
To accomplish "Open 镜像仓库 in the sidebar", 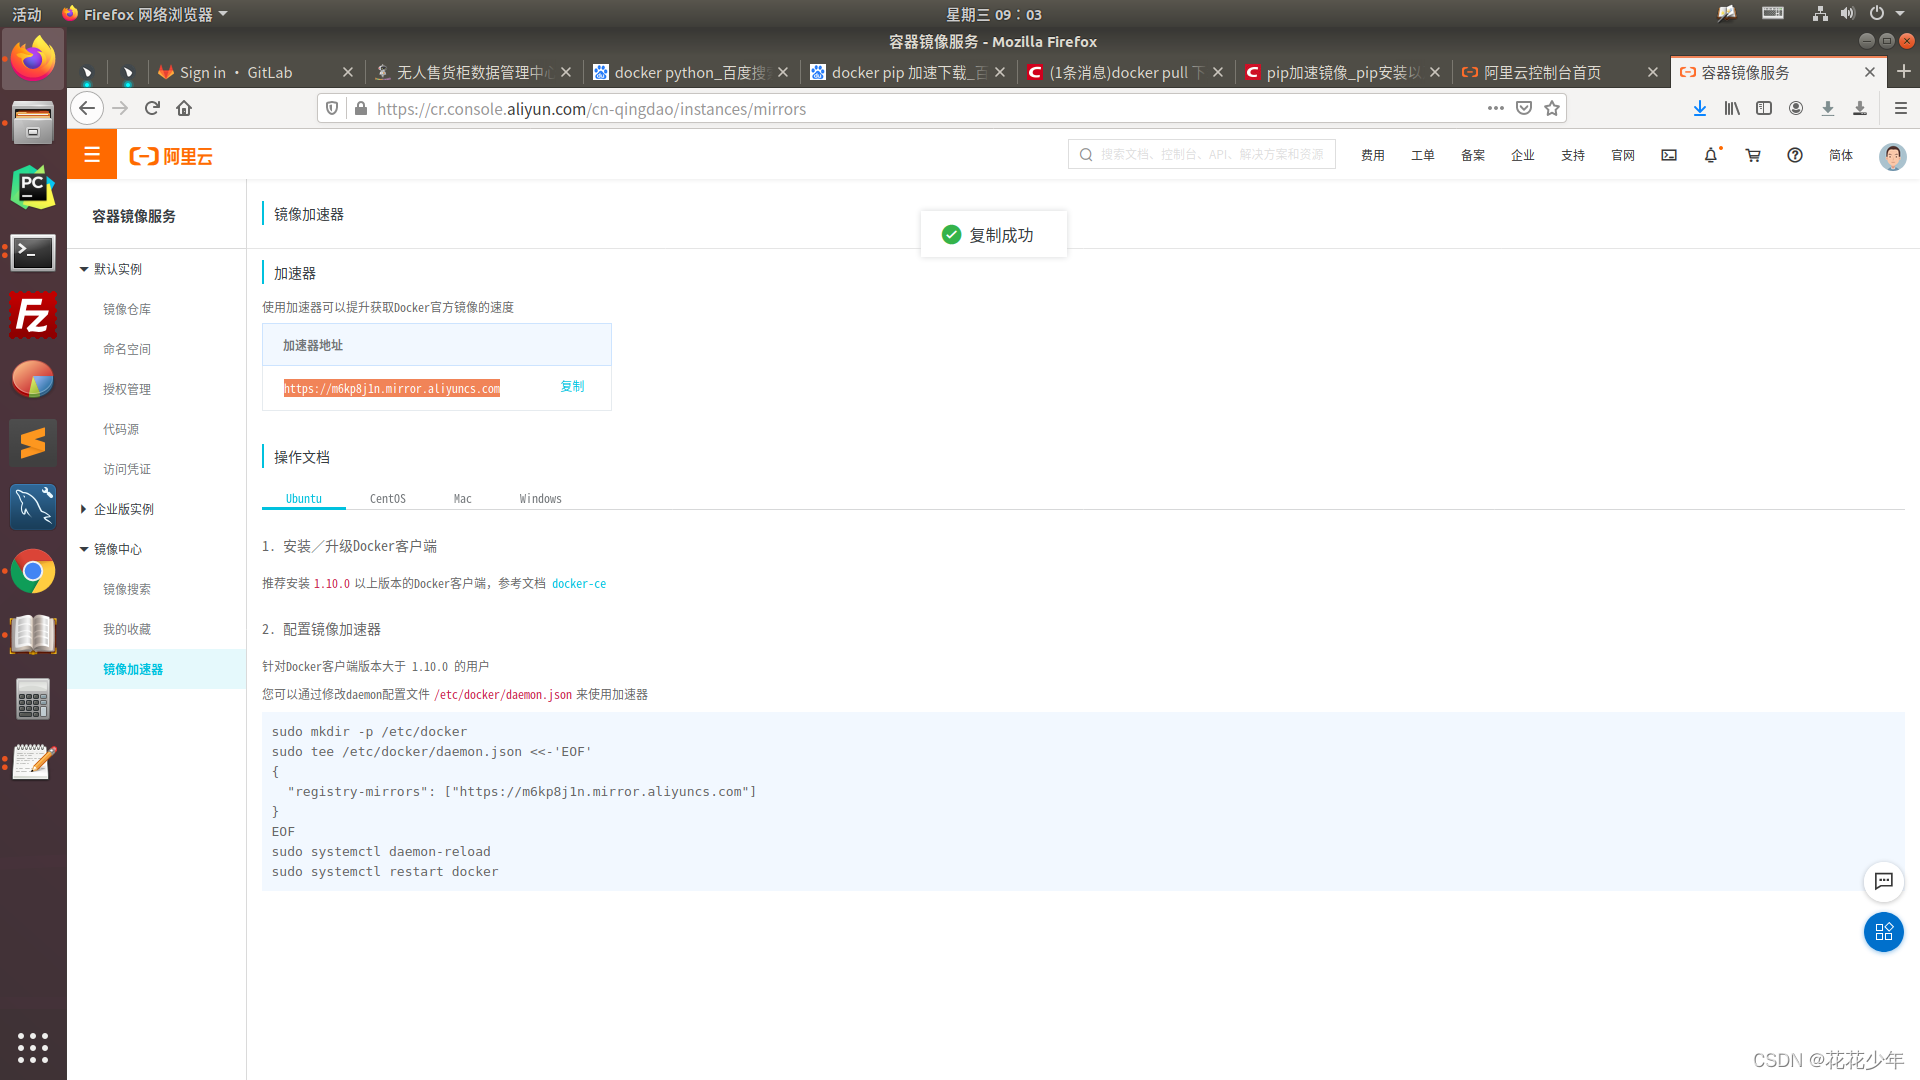I will coord(127,309).
